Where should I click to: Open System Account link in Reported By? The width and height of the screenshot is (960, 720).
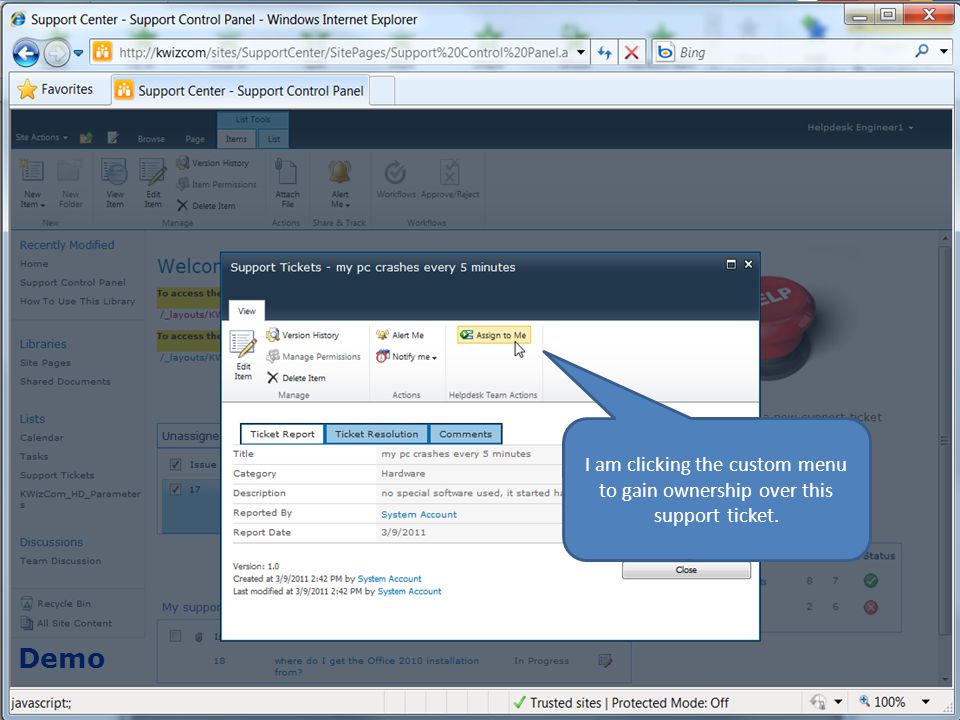(x=419, y=514)
